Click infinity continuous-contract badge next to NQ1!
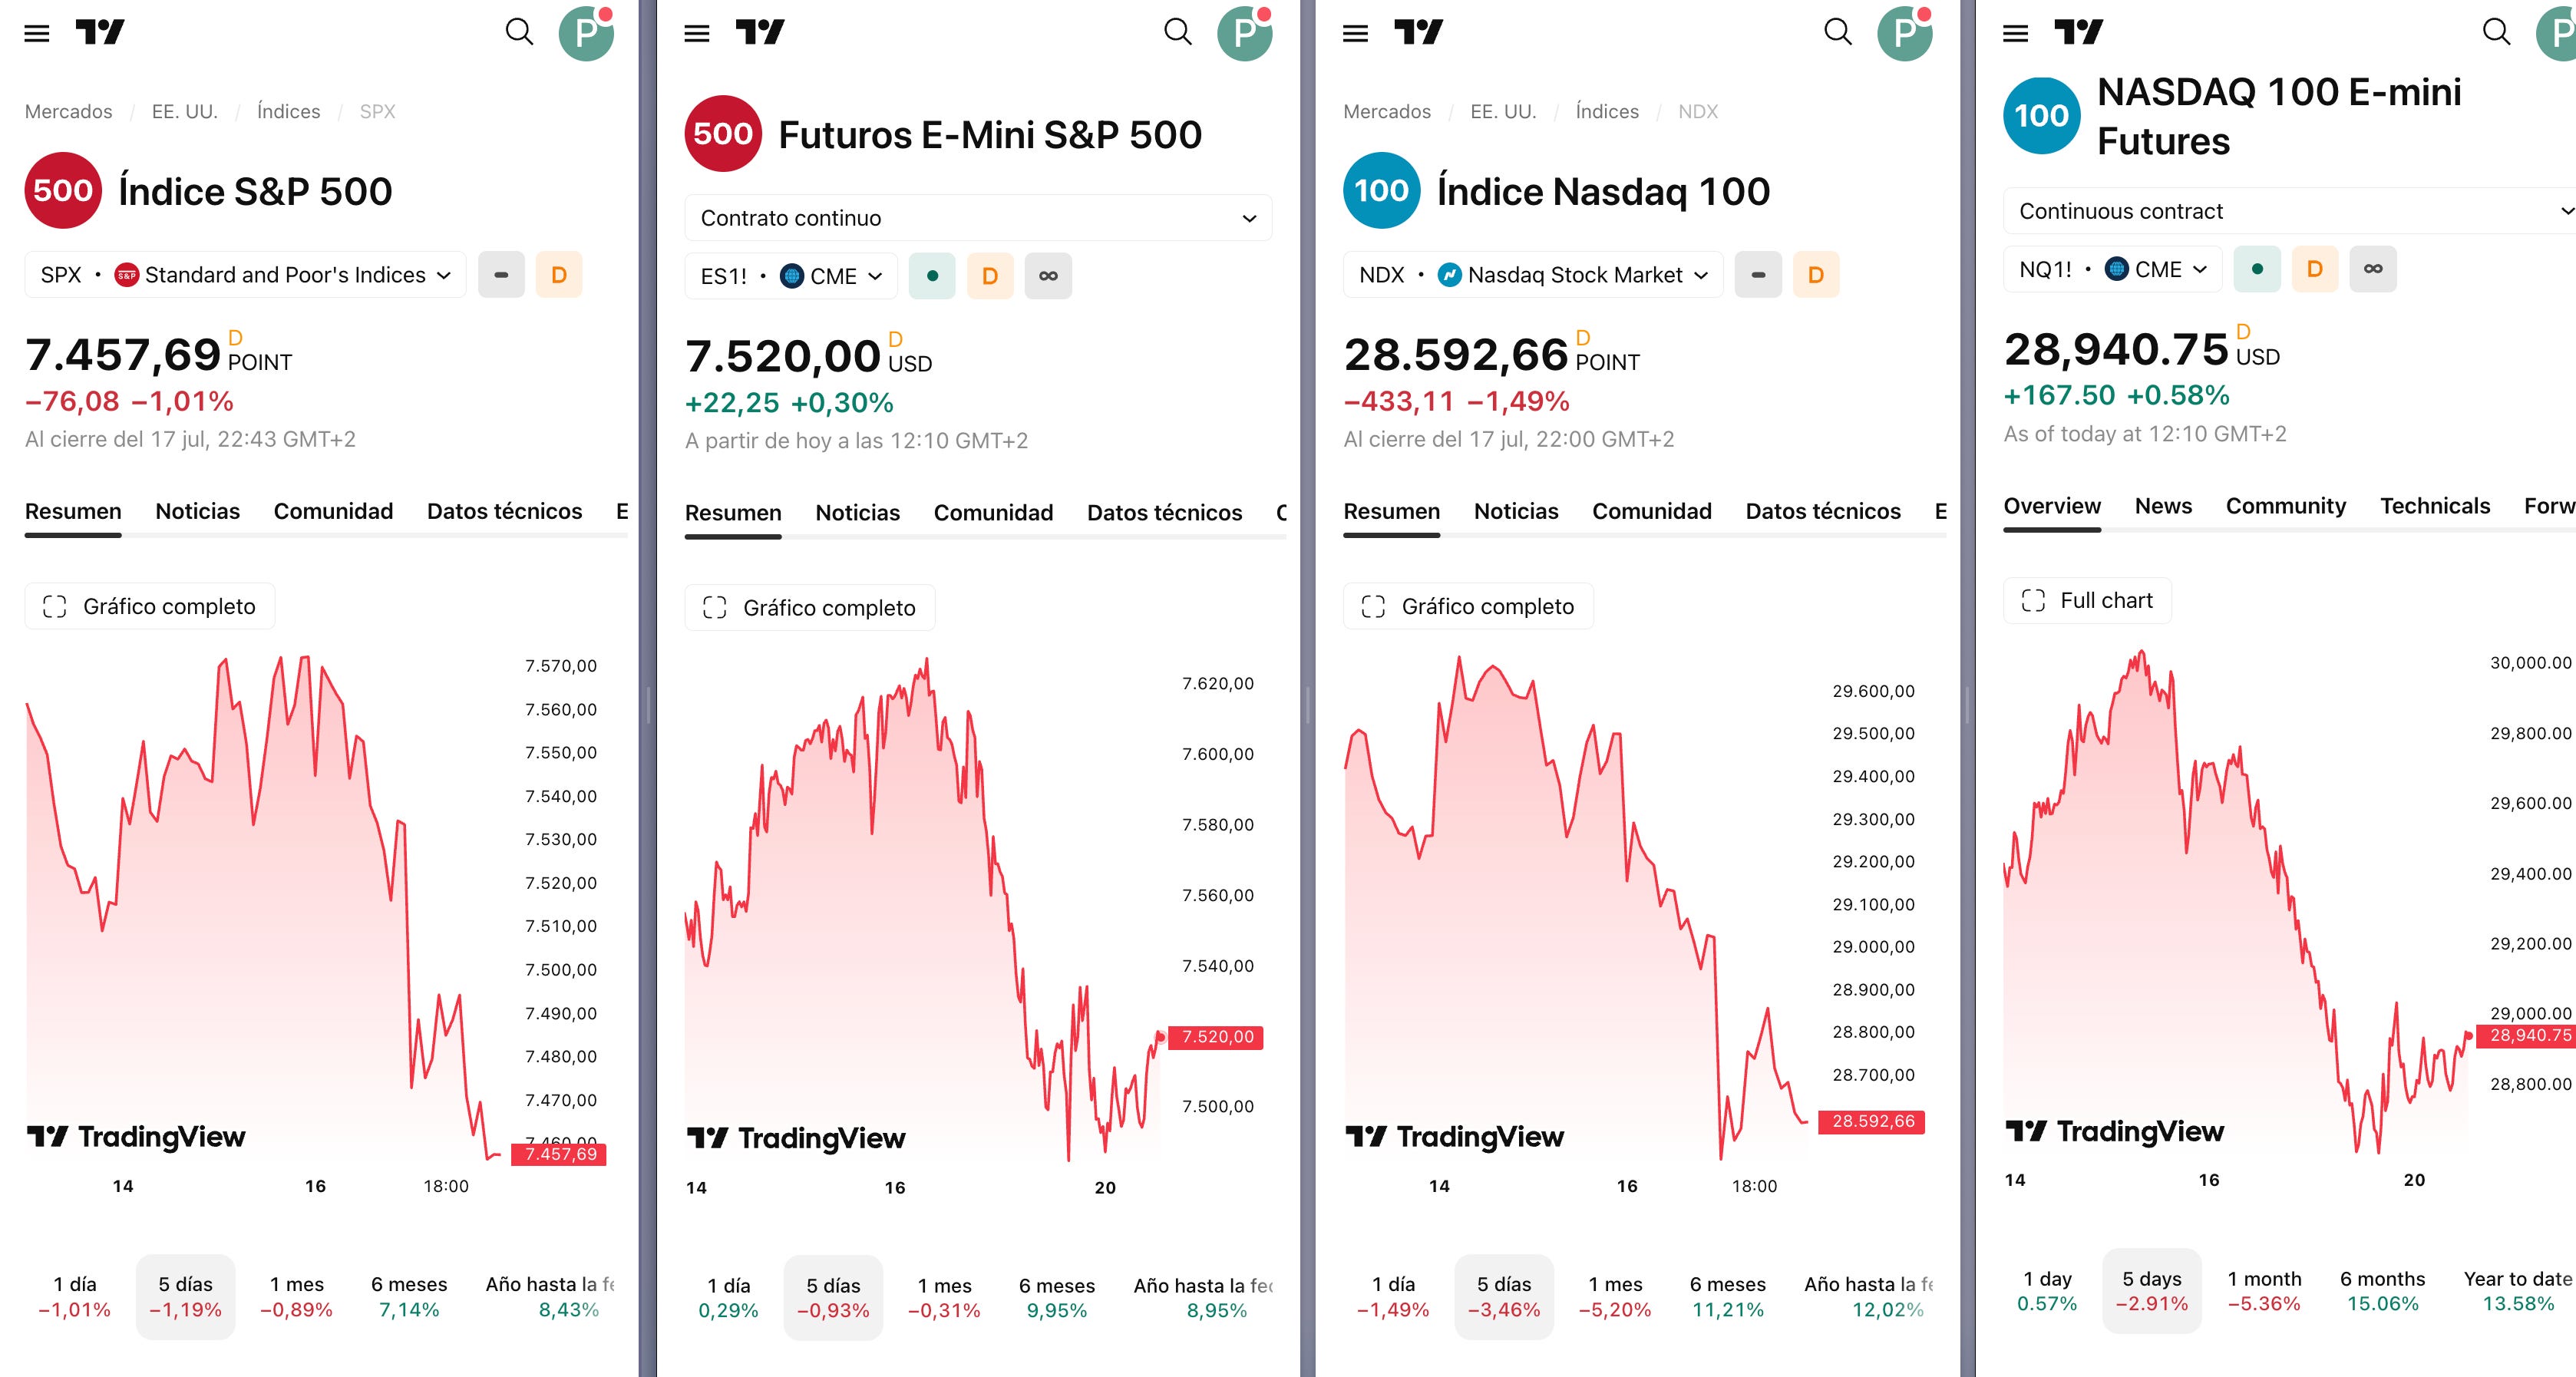The image size is (2576, 1377). click(x=2373, y=269)
